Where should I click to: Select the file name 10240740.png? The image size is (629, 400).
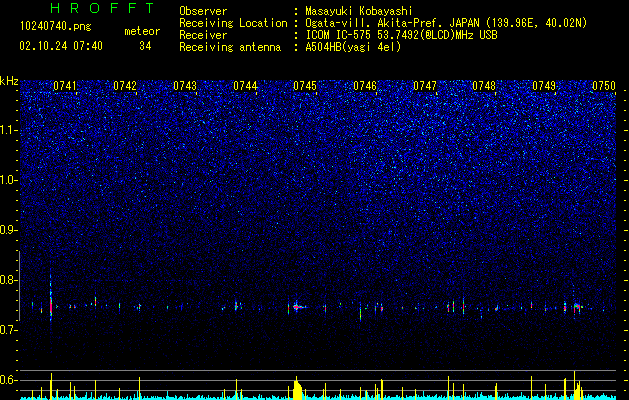(56, 27)
